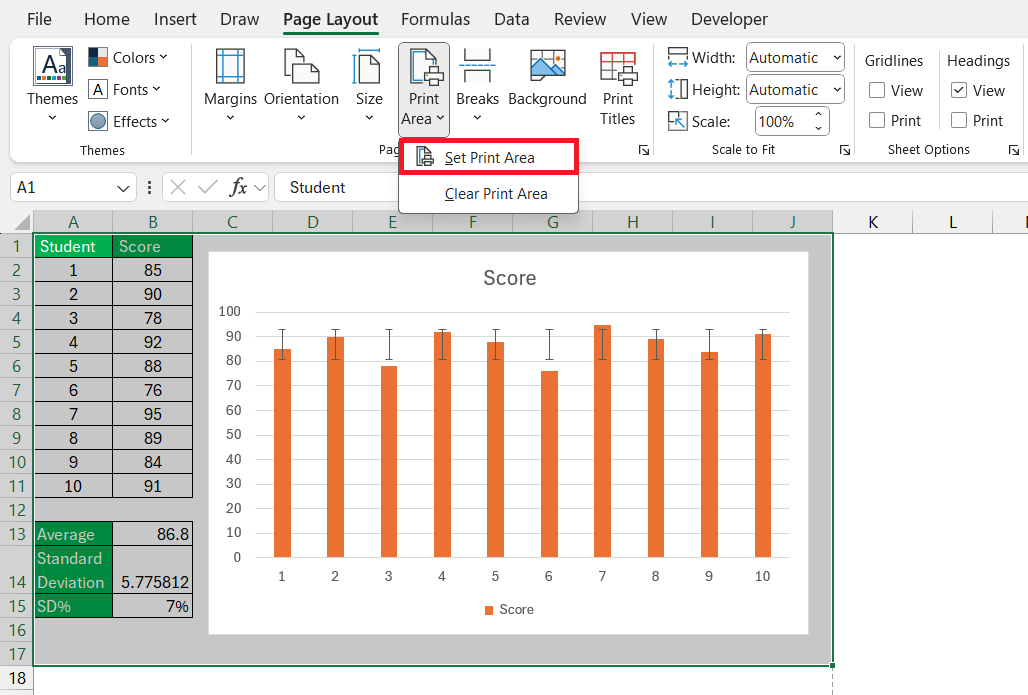Uncheck Headings View checkbox

point(959,90)
